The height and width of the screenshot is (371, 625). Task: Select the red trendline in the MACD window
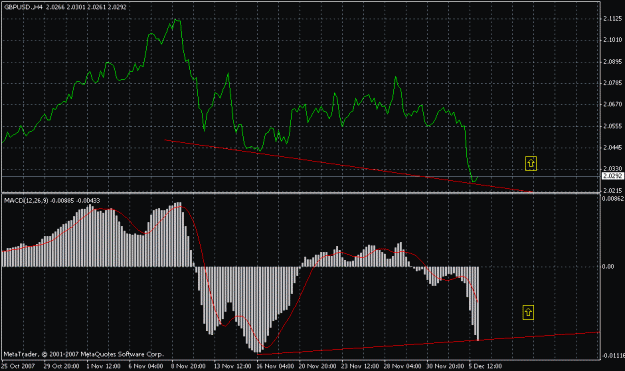pyautogui.click(x=428, y=343)
